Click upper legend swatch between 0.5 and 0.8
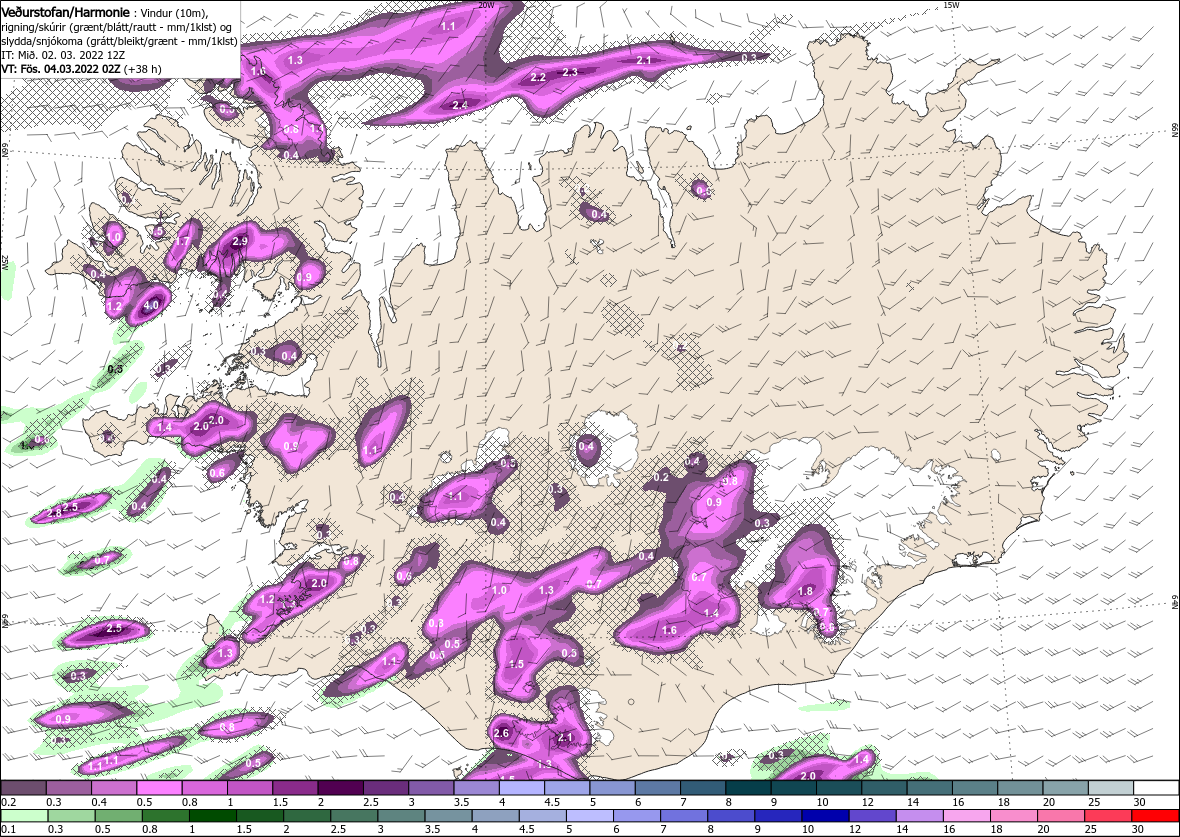The width and height of the screenshot is (1180, 837). click(160, 787)
